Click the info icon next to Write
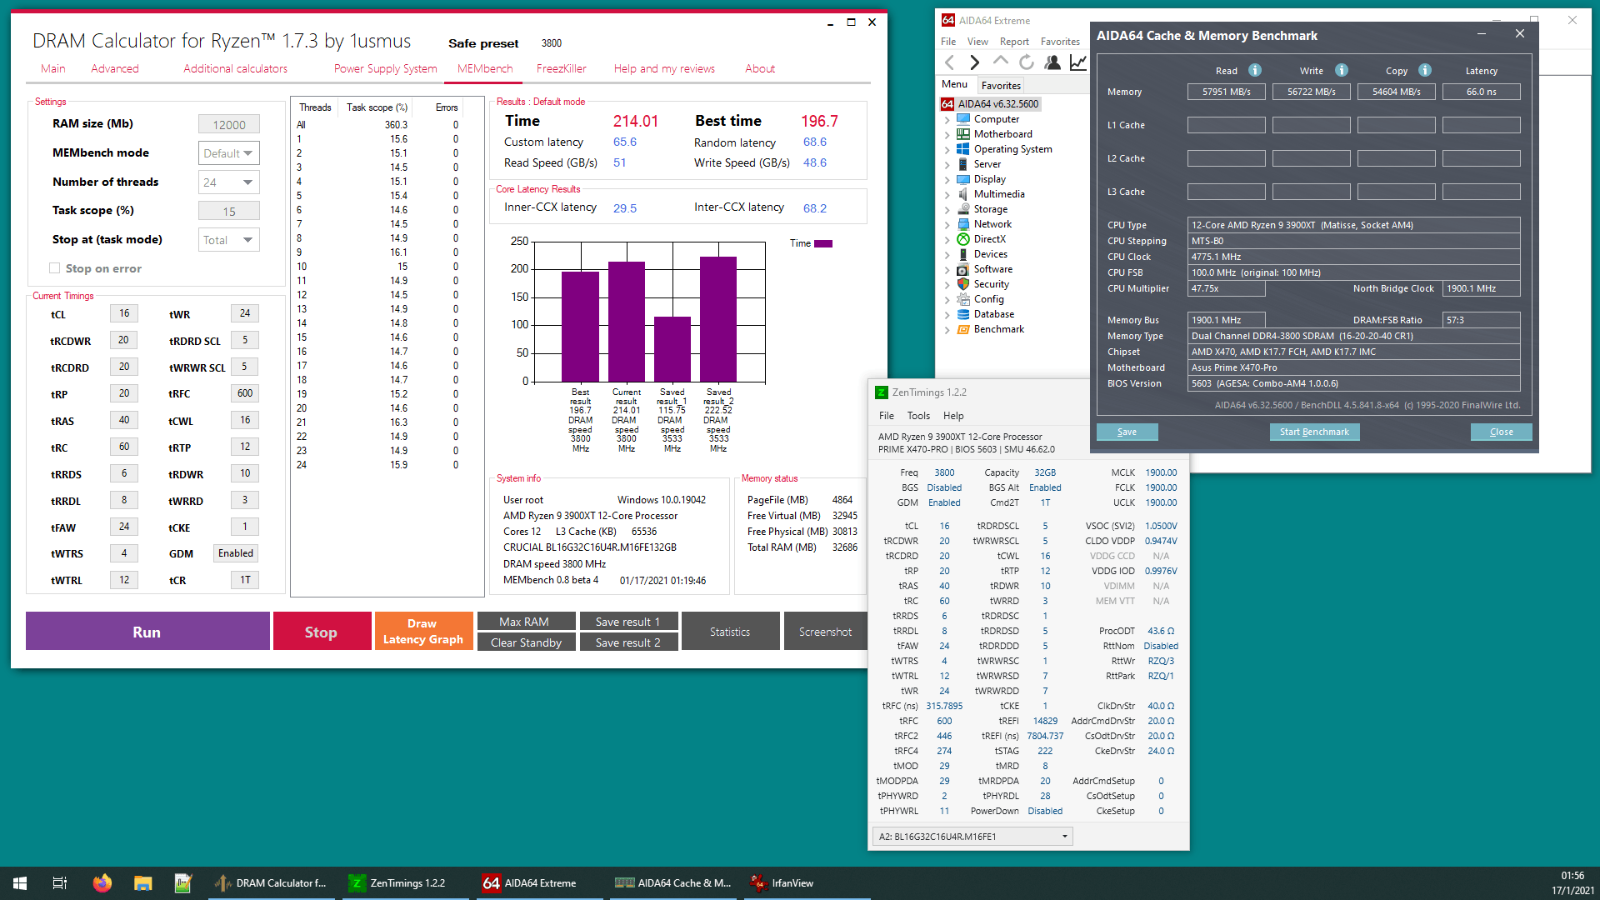 coord(1342,70)
